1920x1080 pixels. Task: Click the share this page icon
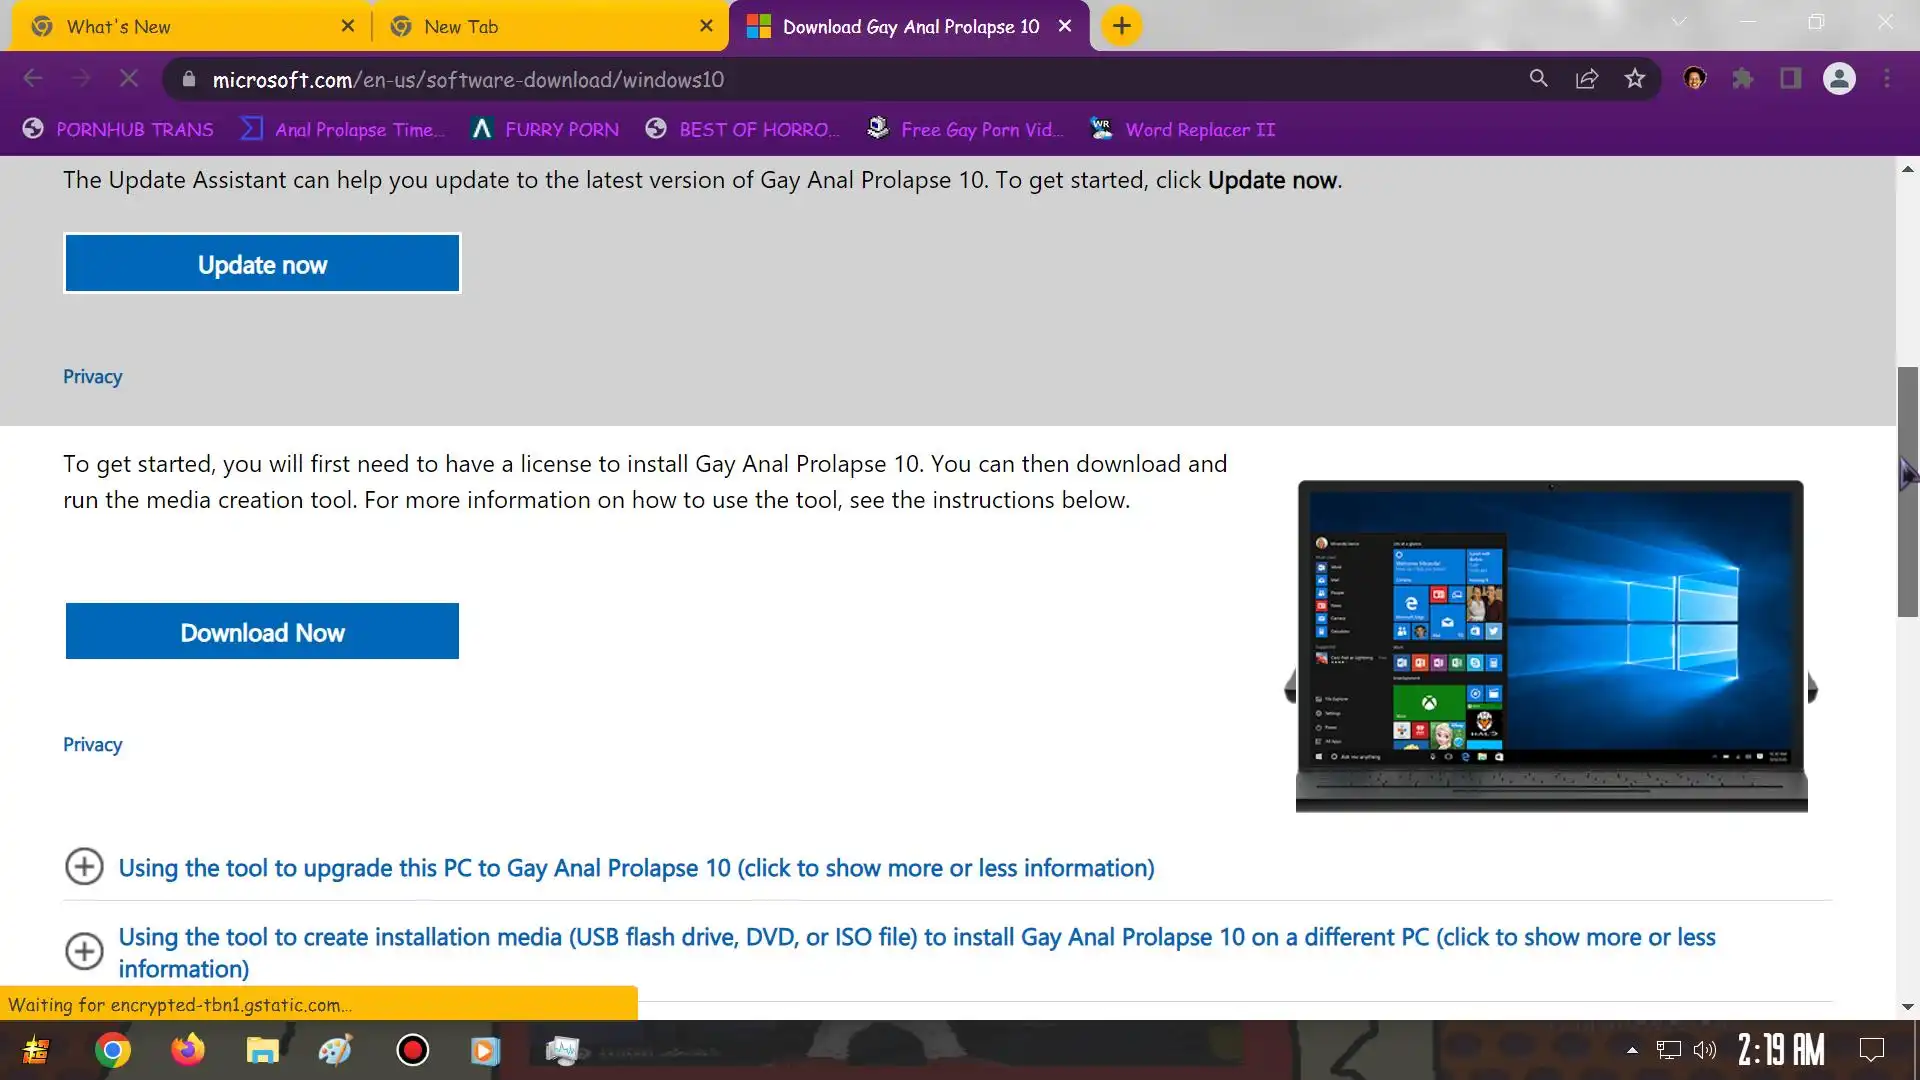pyautogui.click(x=1587, y=79)
